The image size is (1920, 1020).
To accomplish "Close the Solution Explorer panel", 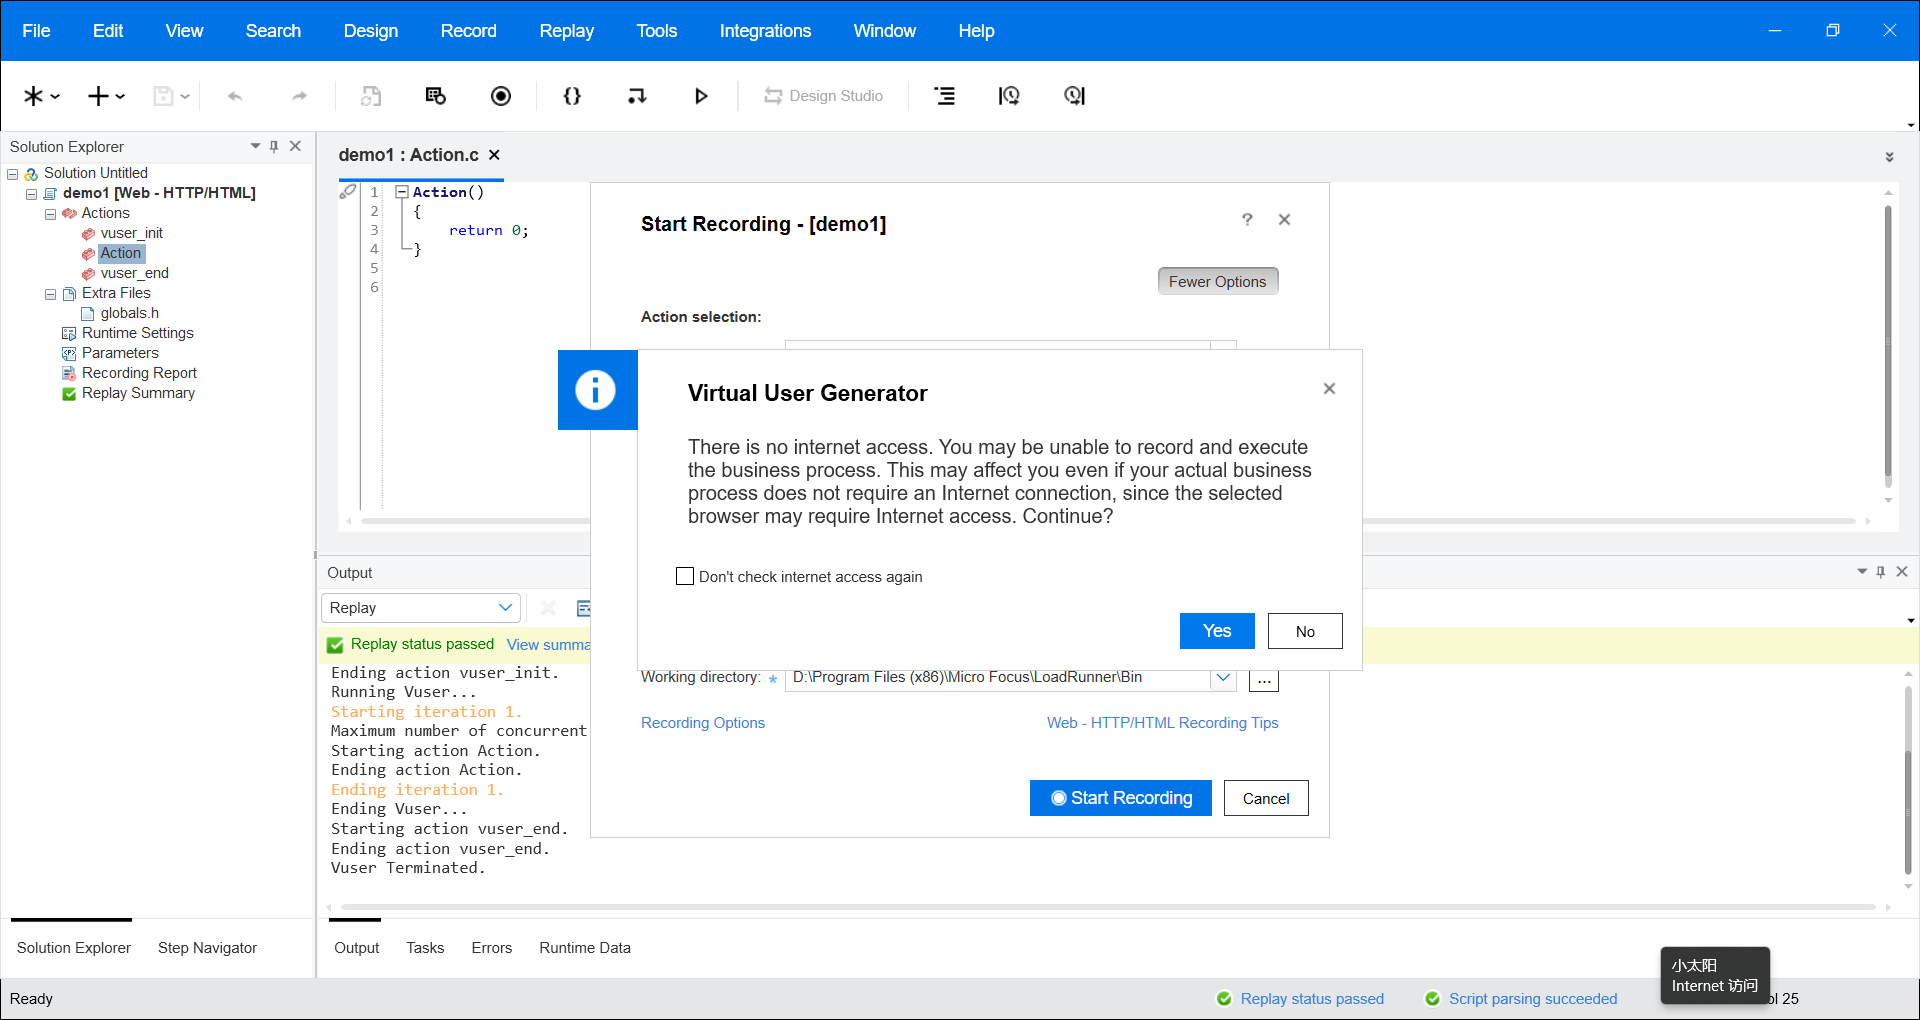I will click(x=295, y=146).
